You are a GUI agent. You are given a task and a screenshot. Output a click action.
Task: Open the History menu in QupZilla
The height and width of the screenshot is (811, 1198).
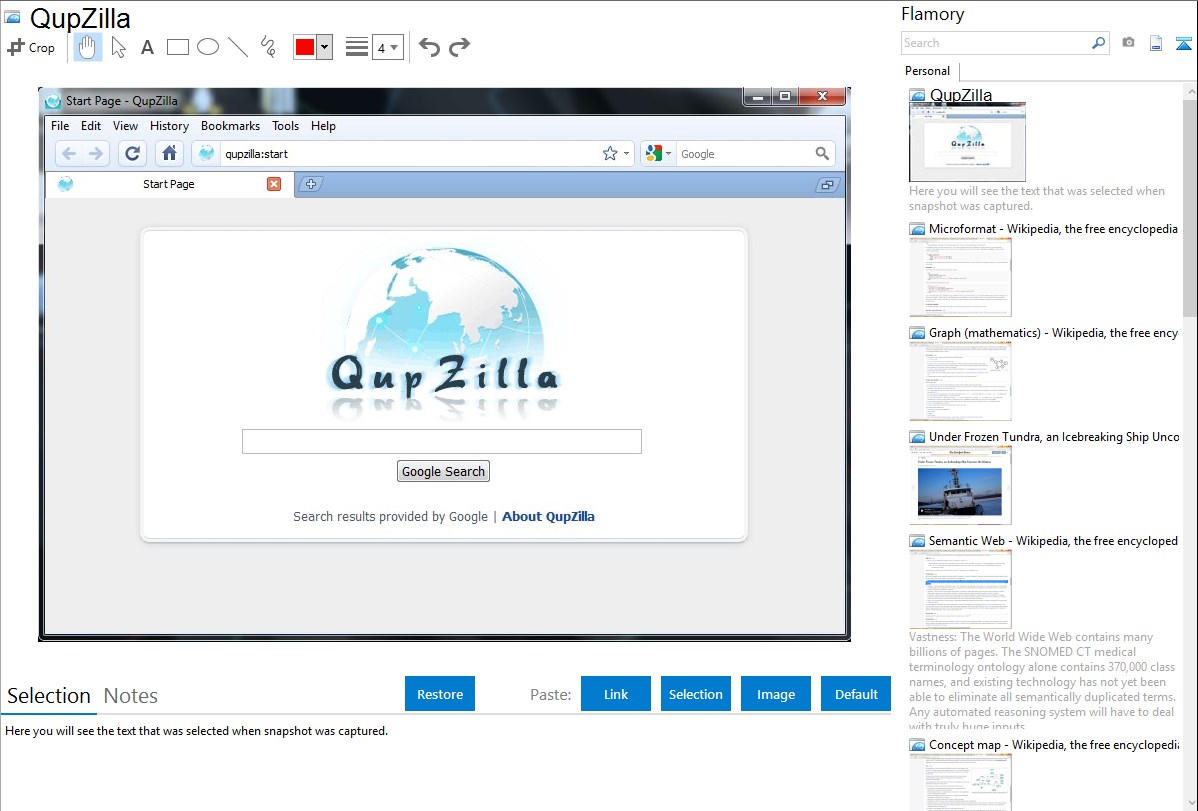[x=169, y=126]
